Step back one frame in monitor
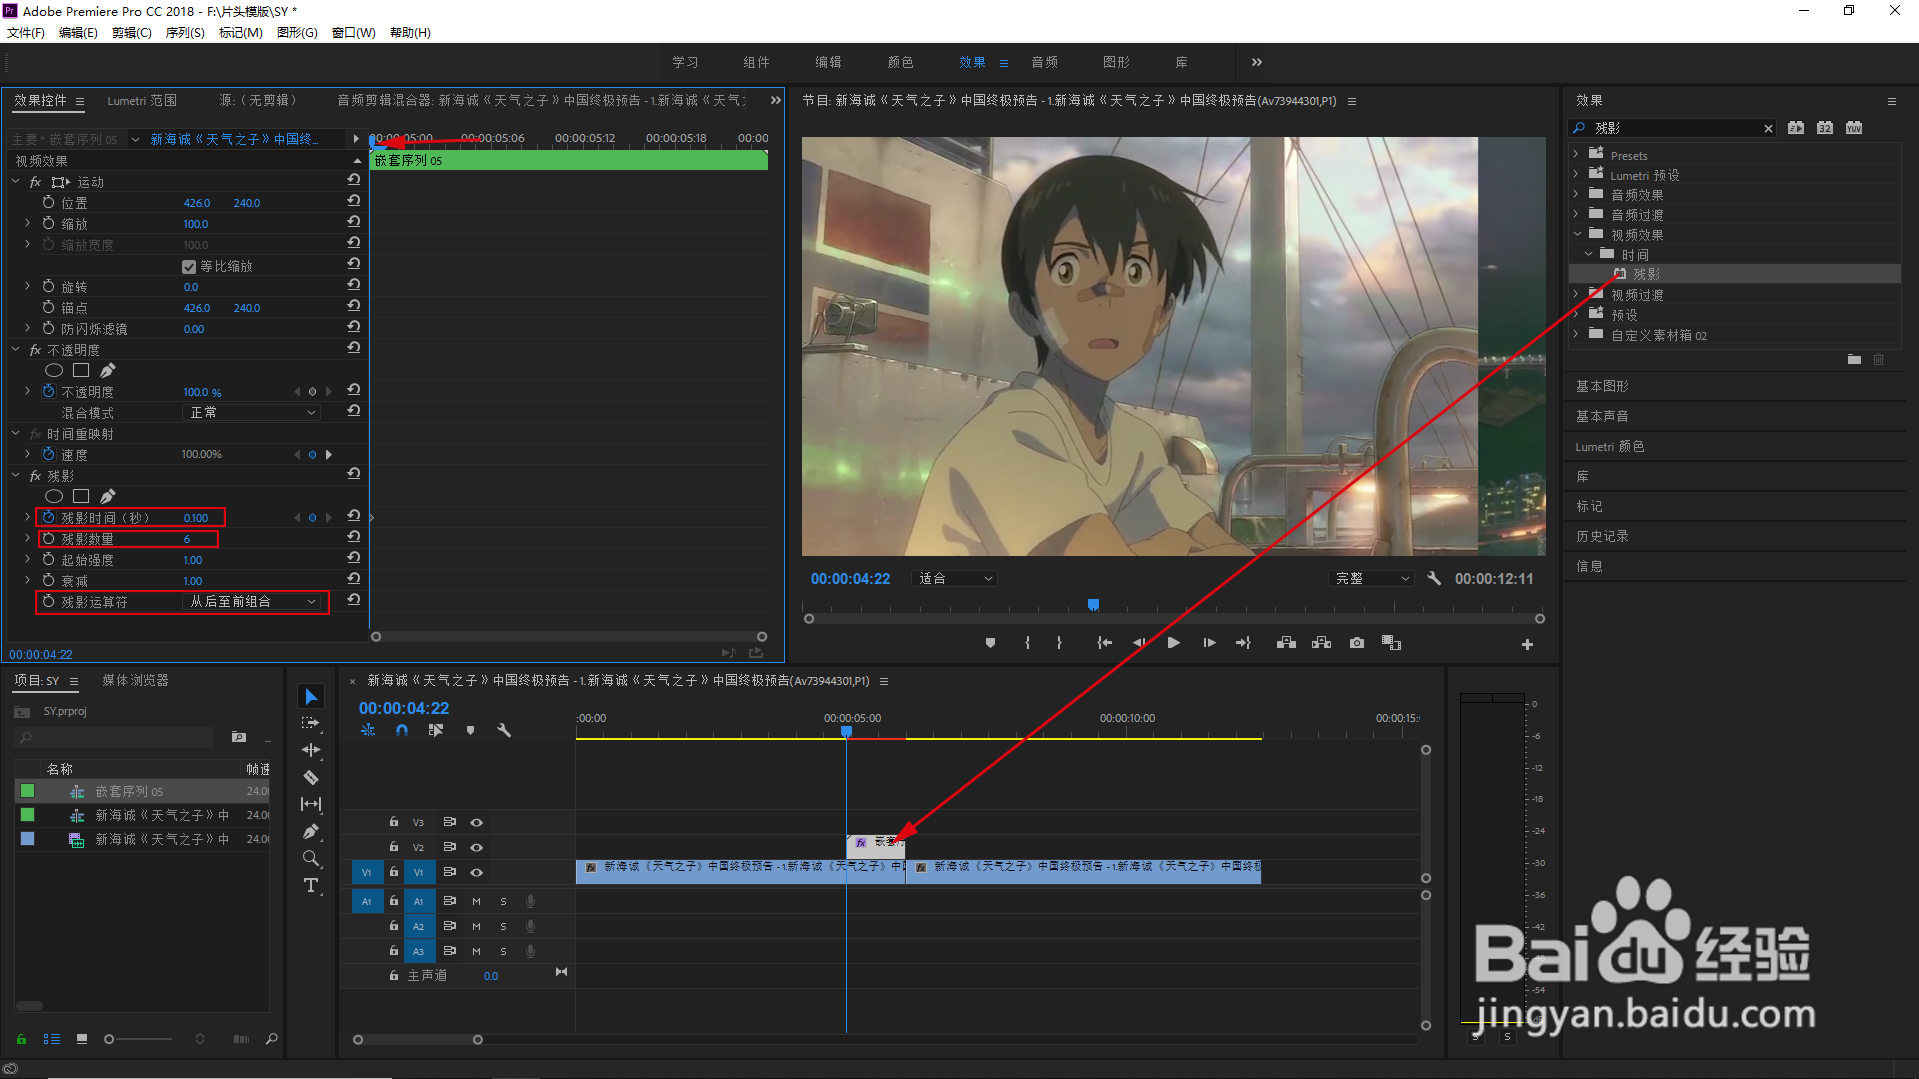 point(1139,643)
